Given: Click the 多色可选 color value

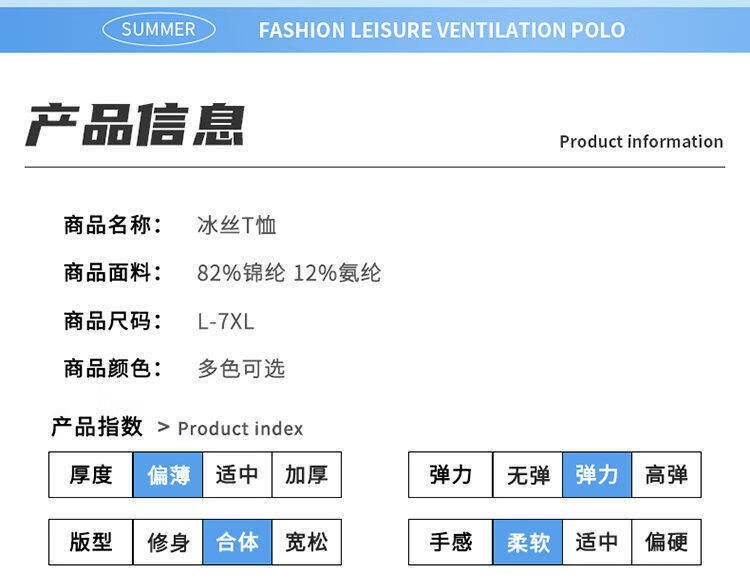Looking at the screenshot, I should tap(241, 369).
